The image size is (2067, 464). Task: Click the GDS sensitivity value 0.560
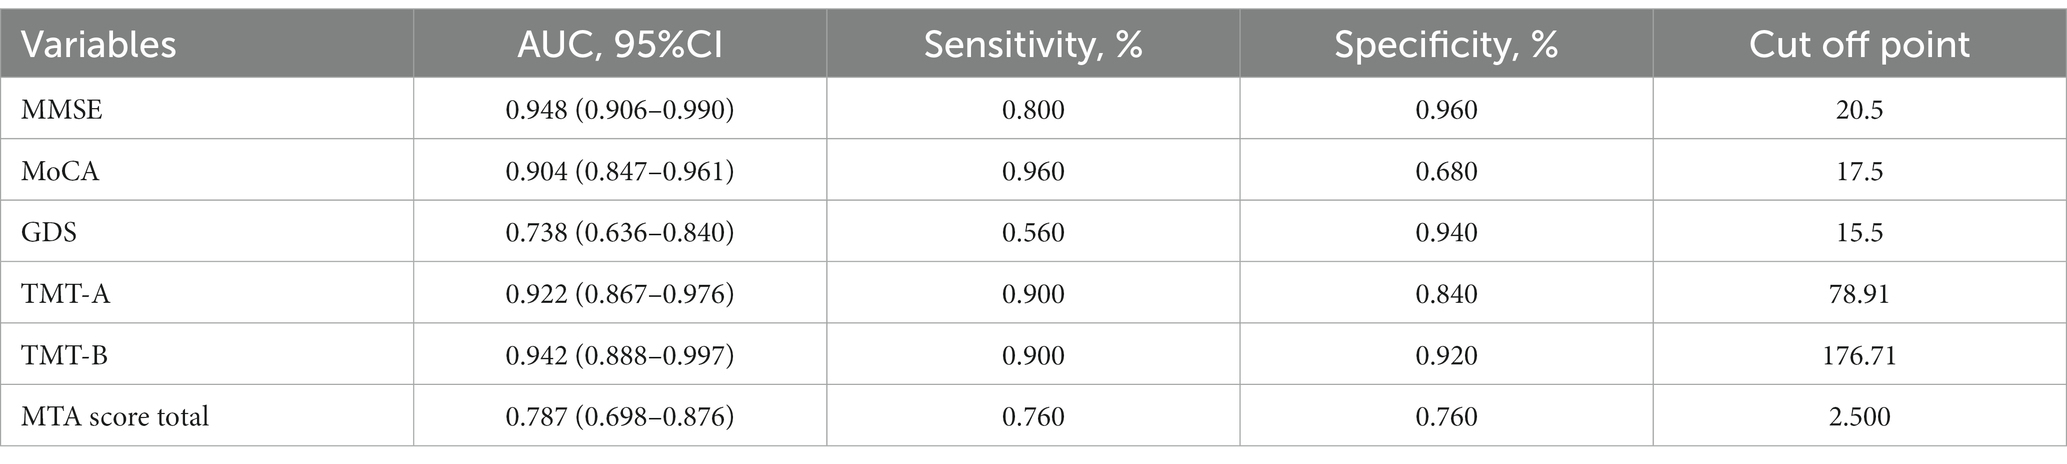tap(1033, 233)
